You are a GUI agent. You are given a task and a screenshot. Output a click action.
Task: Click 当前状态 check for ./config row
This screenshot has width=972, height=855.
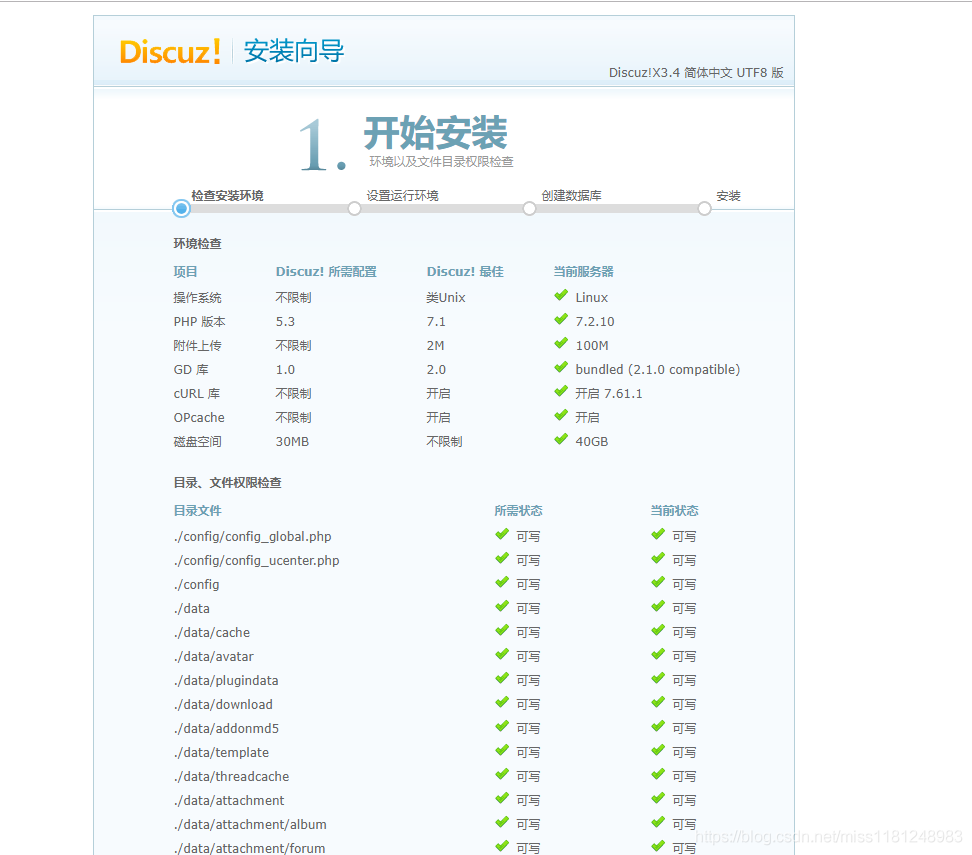tap(658, 583)
